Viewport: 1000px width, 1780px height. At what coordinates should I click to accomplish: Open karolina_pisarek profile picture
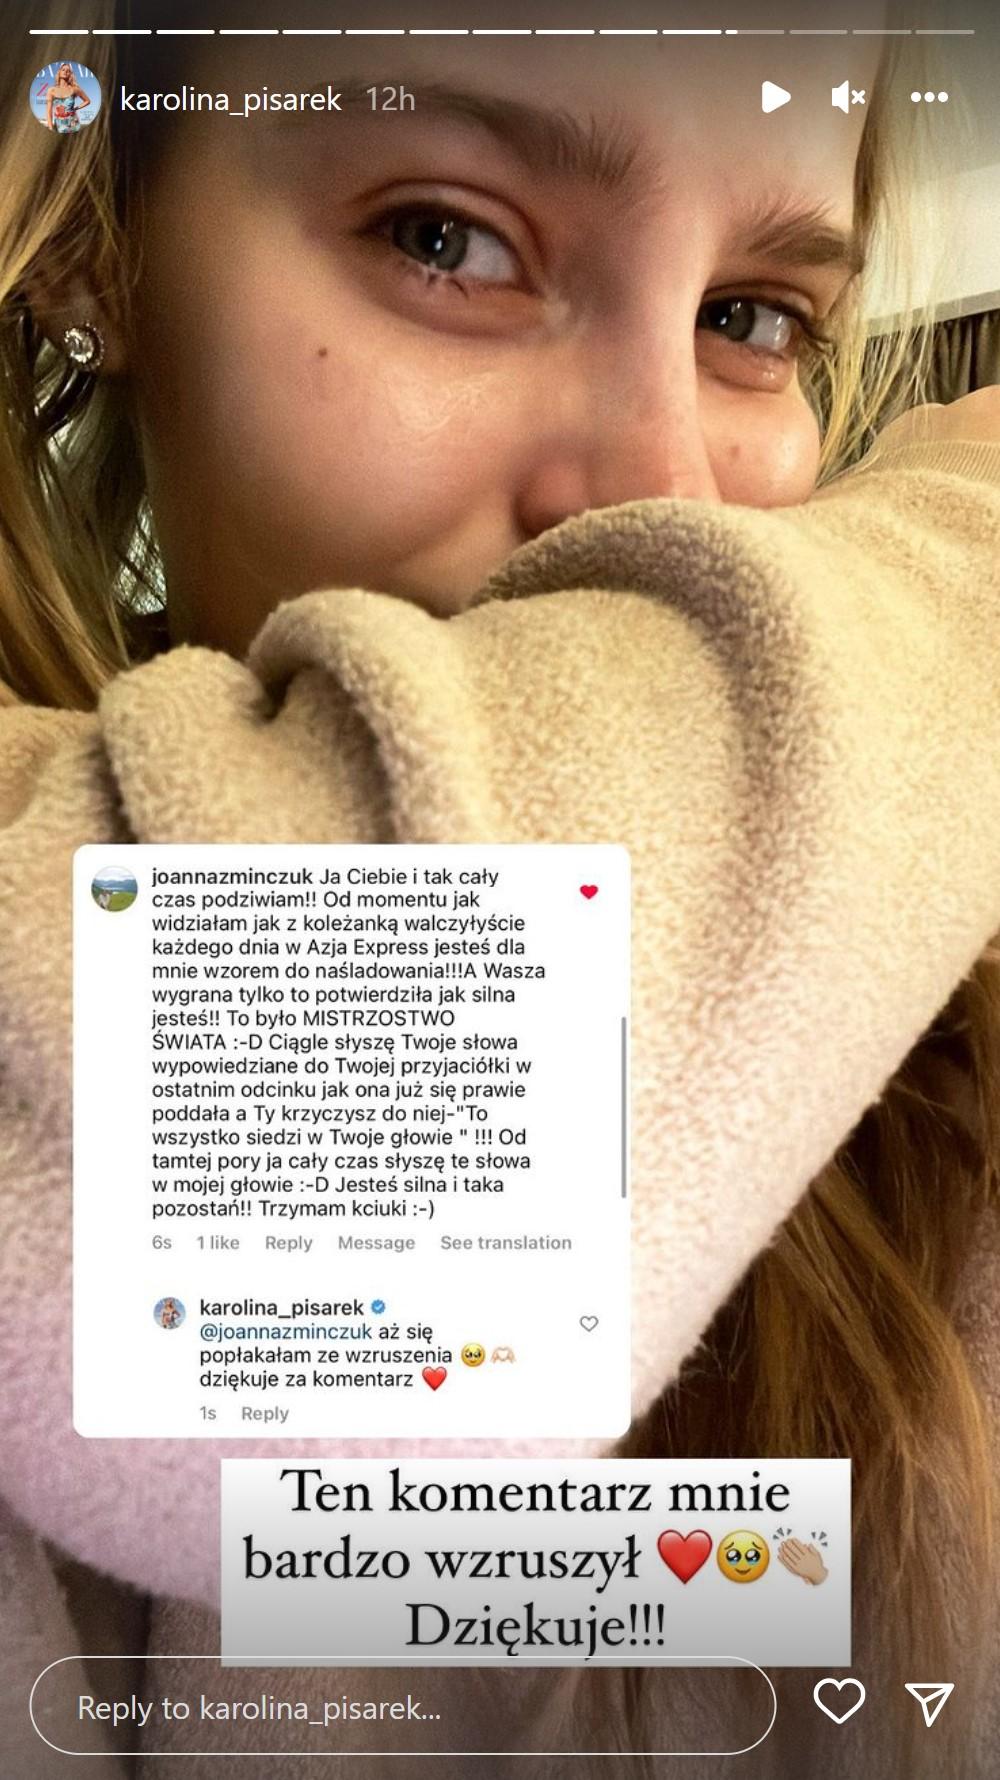(66, 98)
